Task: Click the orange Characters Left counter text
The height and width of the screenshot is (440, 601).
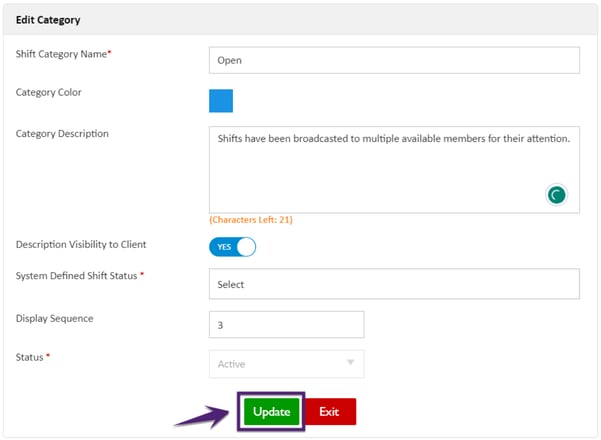Action: click(x=250, y=220)
